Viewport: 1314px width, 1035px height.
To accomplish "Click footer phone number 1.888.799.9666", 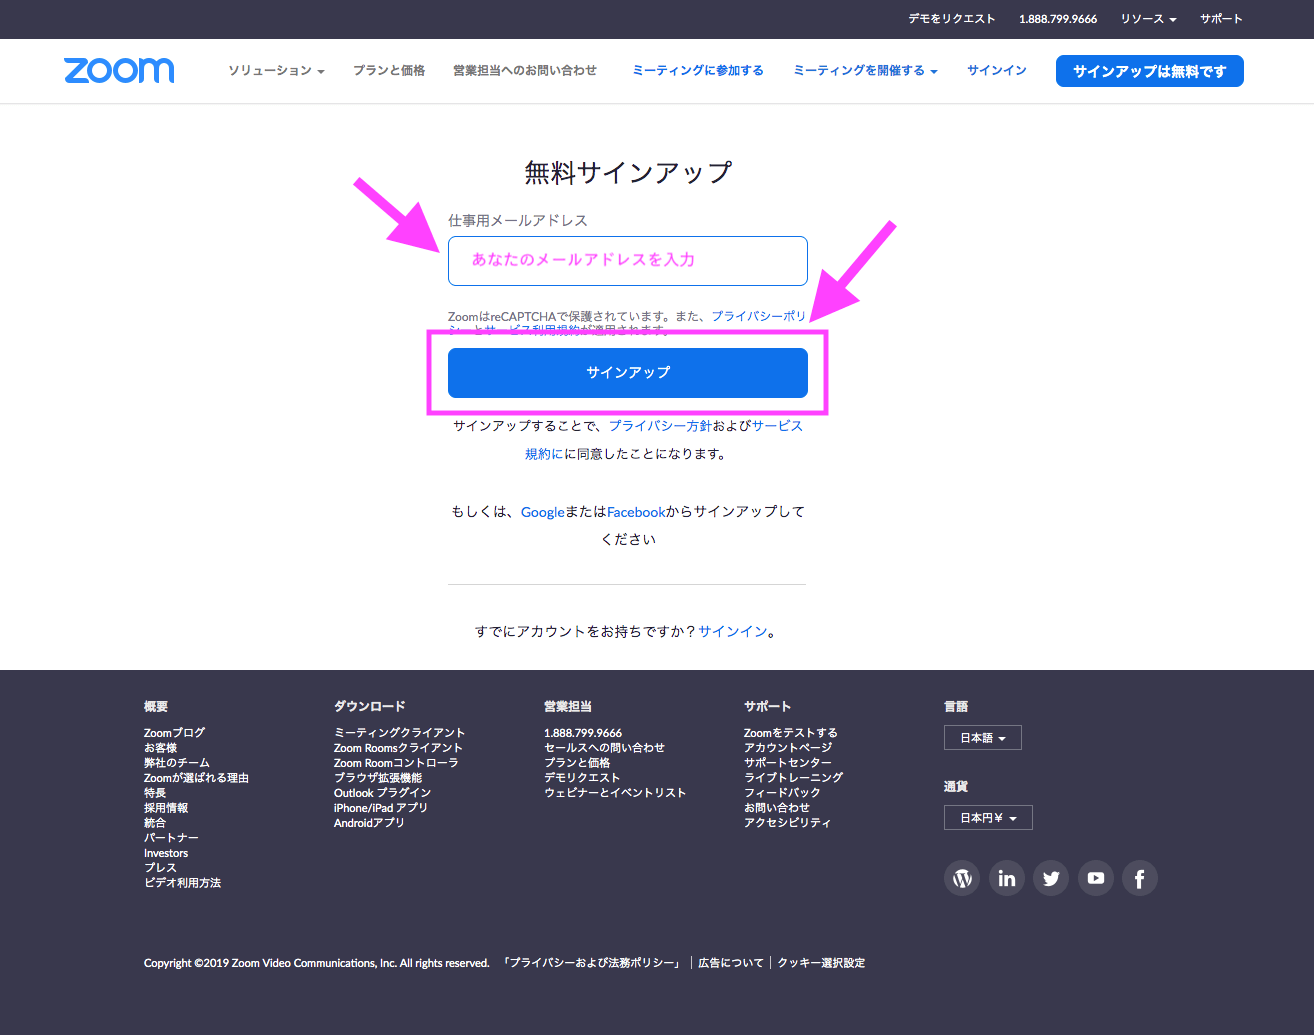I will click(583, 733).
